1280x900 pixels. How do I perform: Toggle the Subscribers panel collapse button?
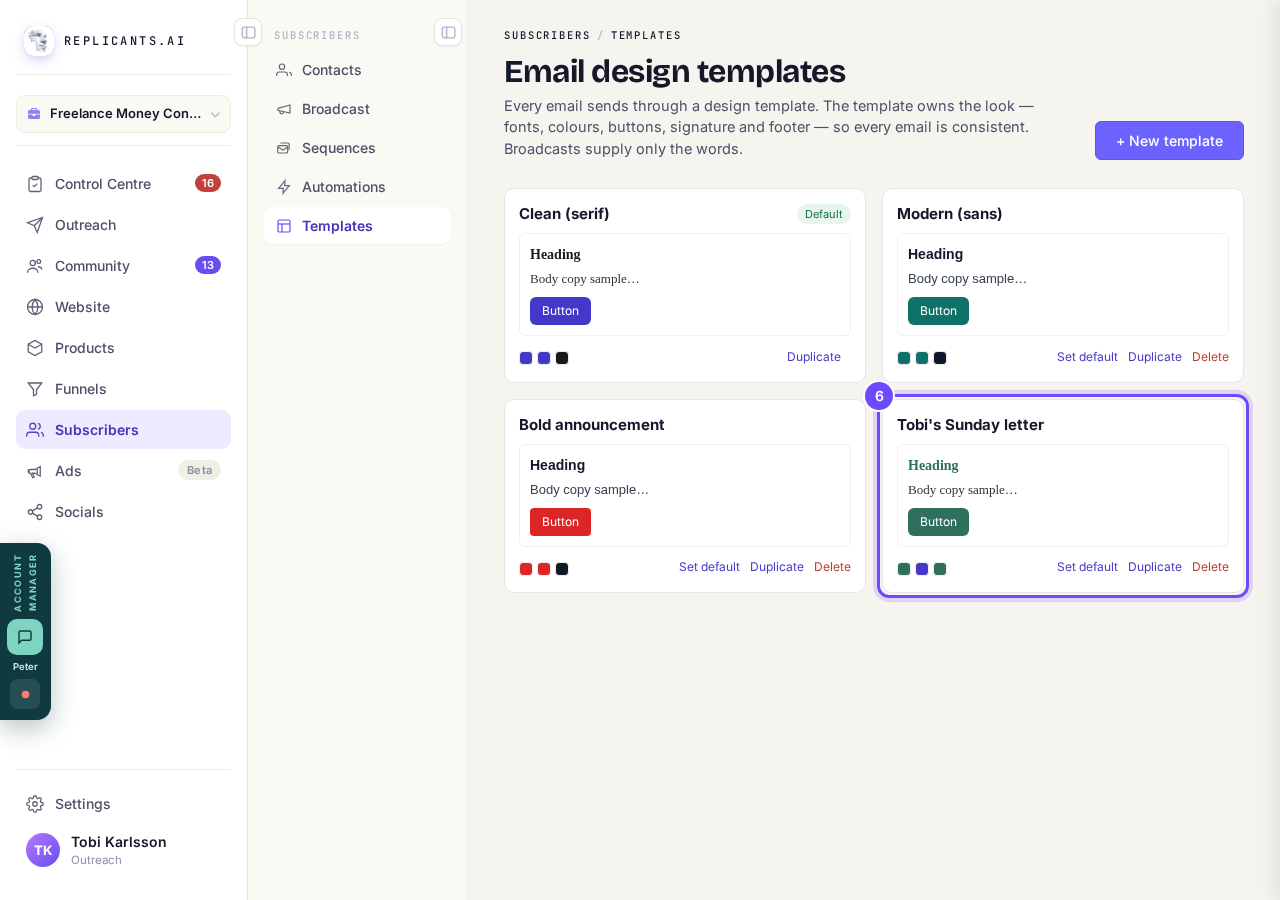(x=448, y=32)
